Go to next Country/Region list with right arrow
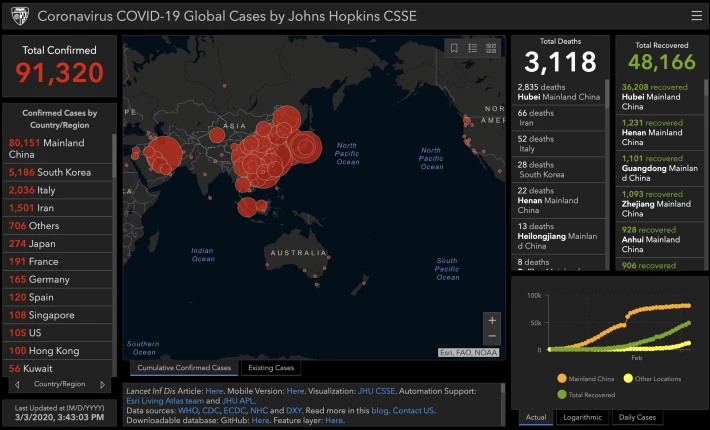Image resolution: width=710 pixels, height=430 pixels. point(102,384)
